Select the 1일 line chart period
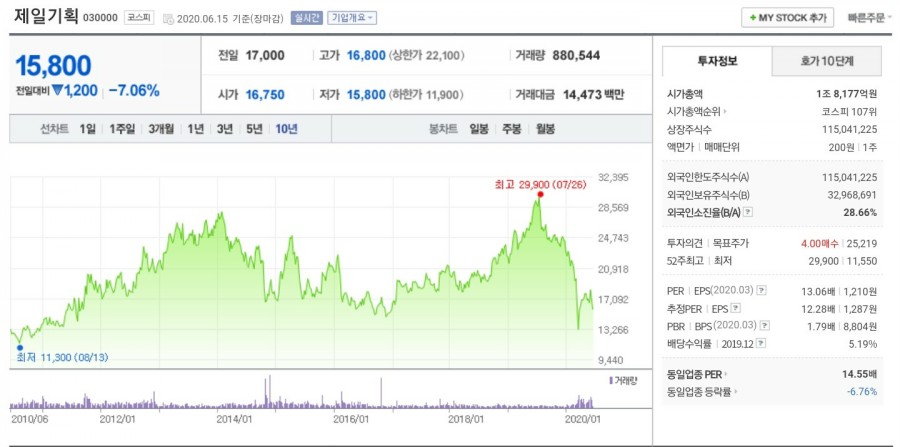 (87, 129)
